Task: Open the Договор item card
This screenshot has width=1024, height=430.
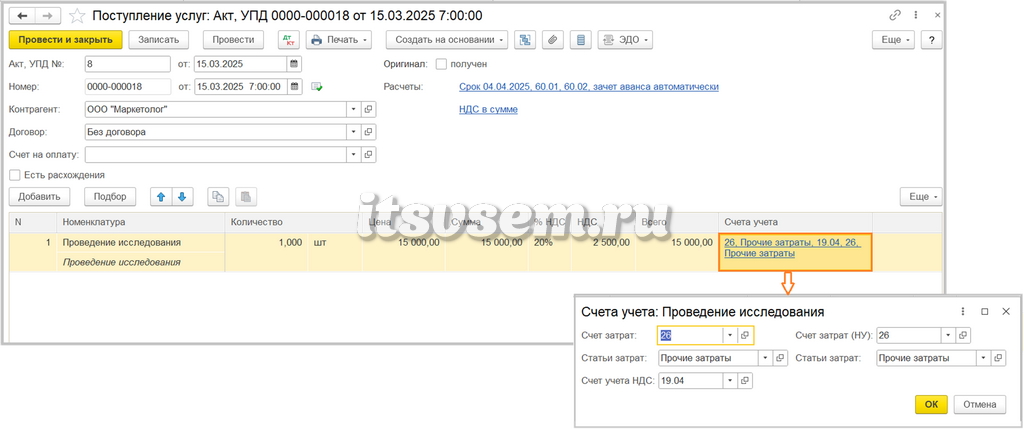Action: pyautogui.click(x=368, y=132)
